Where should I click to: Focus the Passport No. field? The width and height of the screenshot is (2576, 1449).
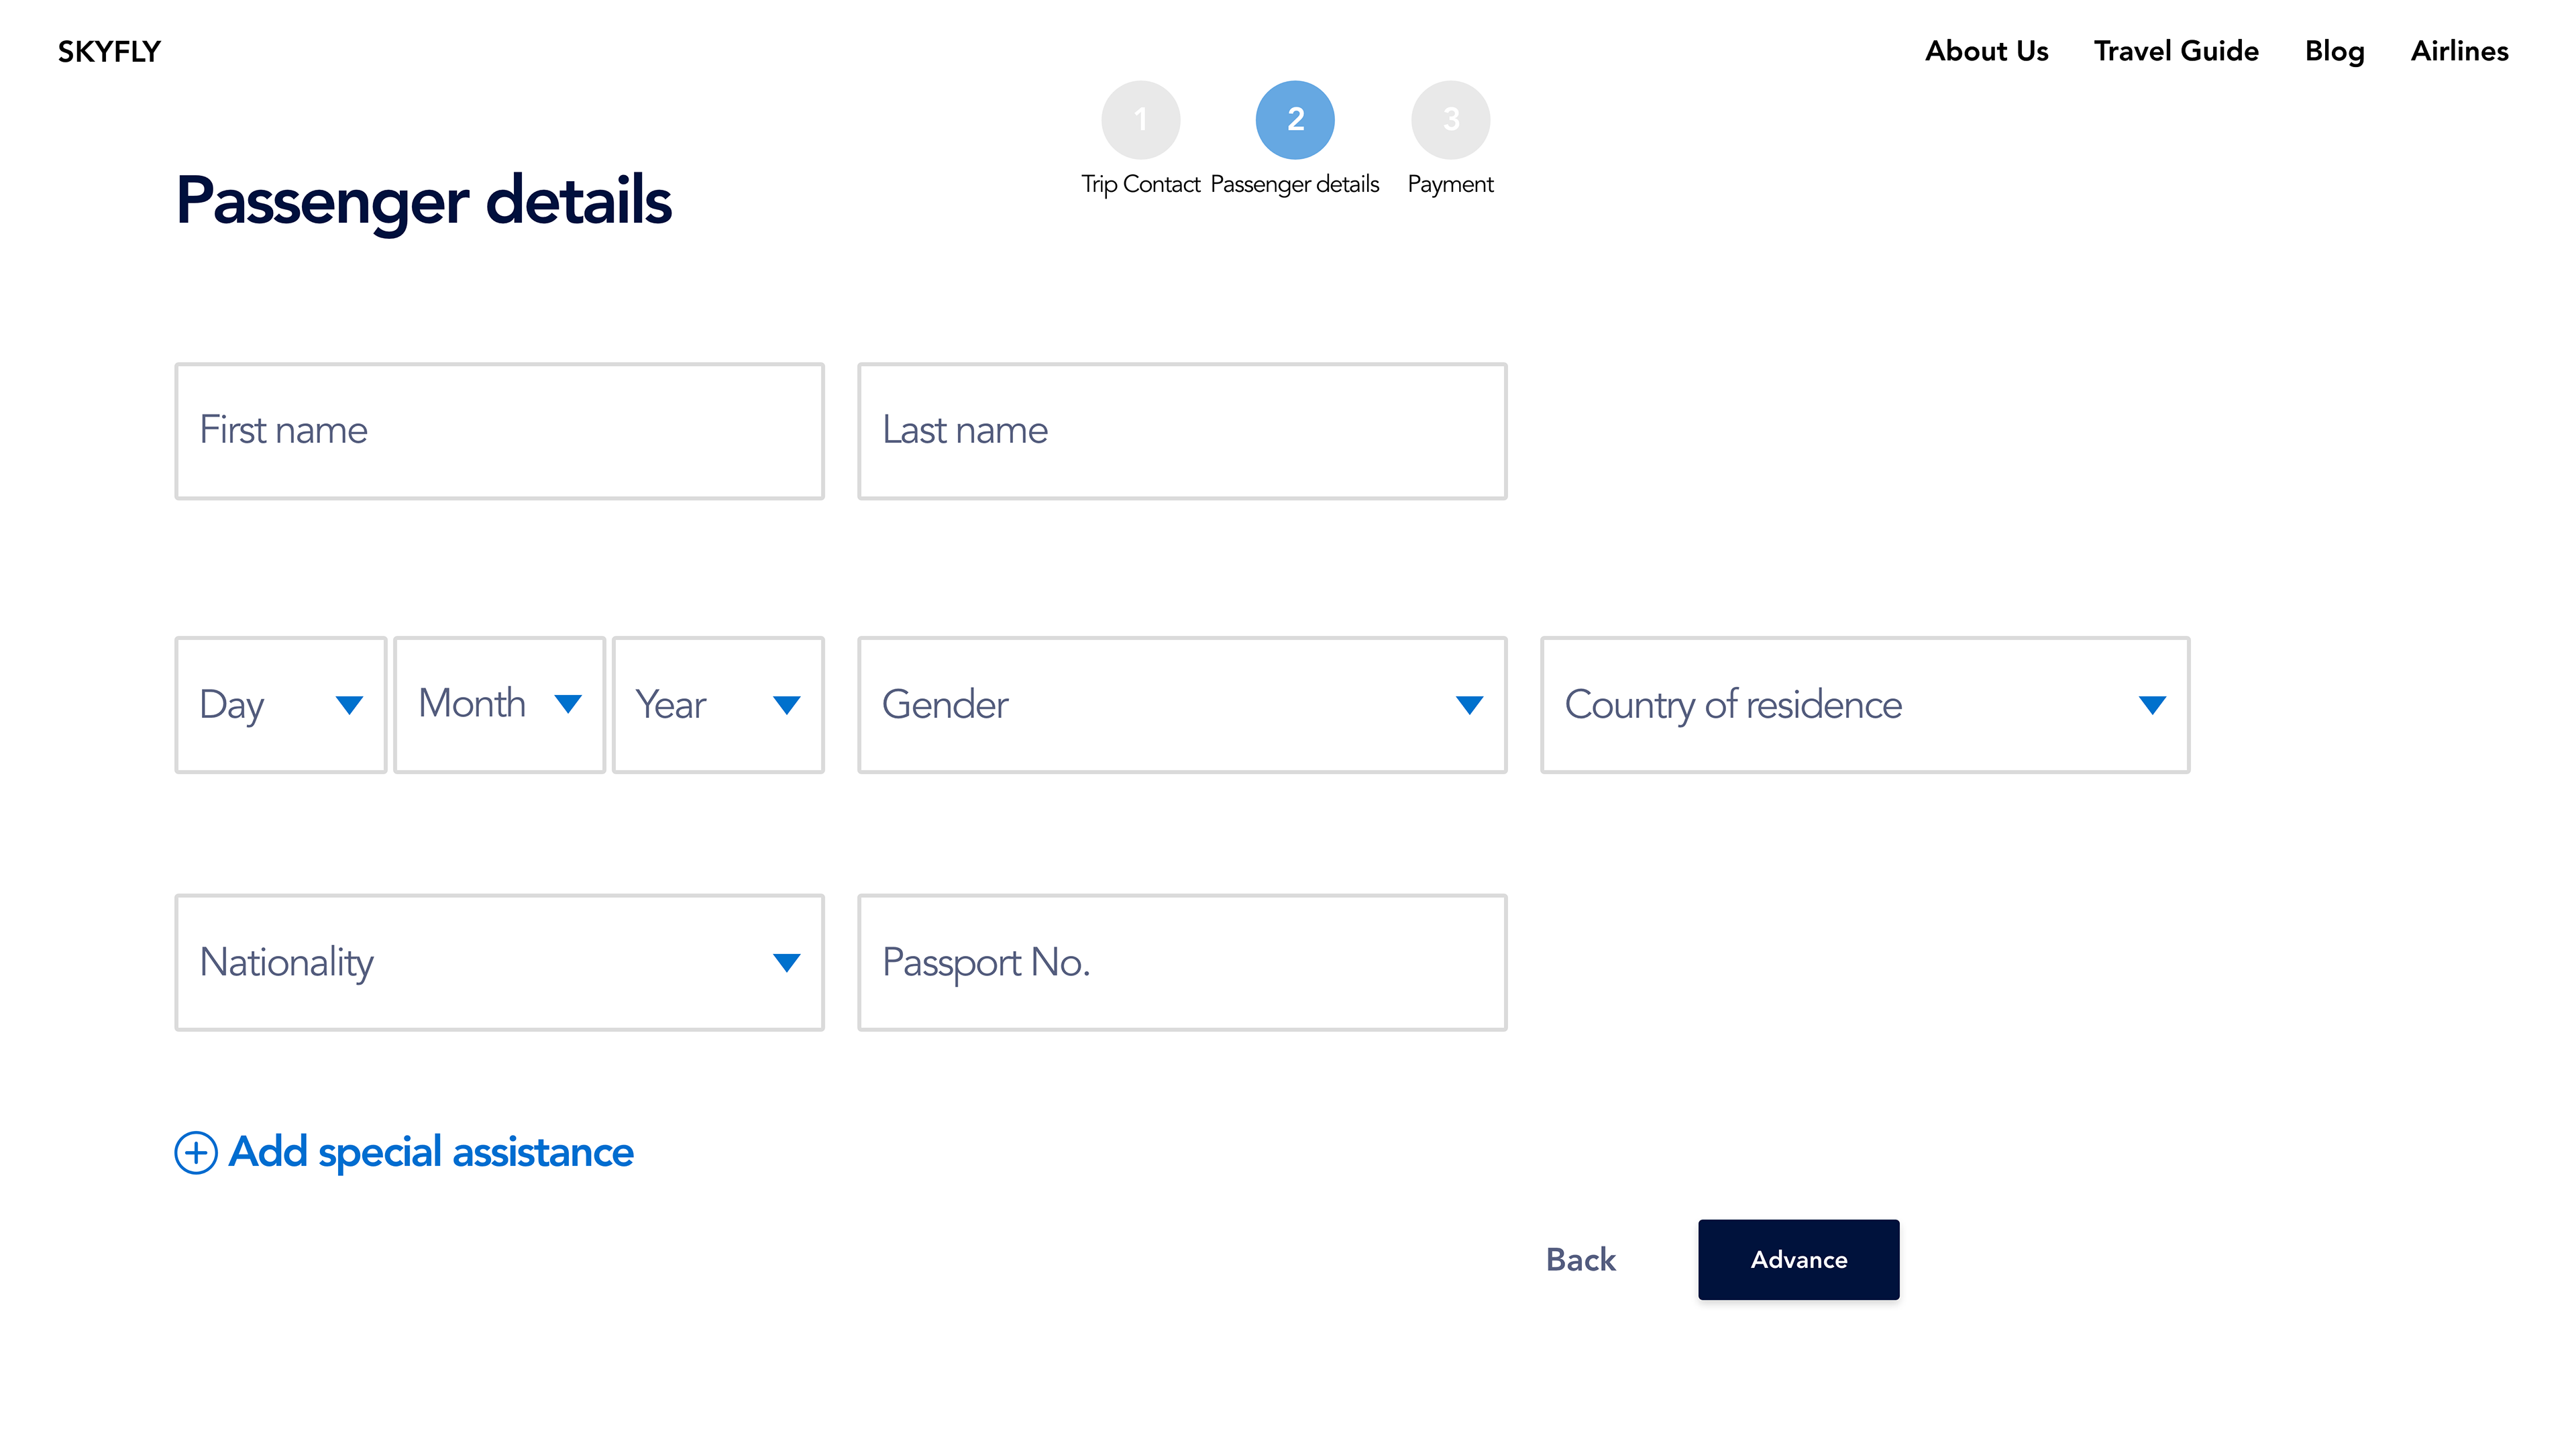click(x=1182, y=962)
